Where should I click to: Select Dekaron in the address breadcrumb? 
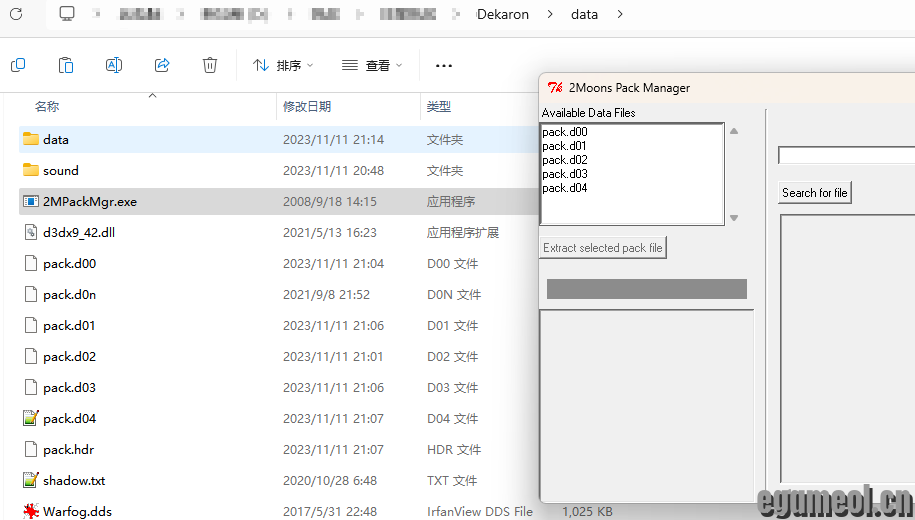click(x=502, y=15)
